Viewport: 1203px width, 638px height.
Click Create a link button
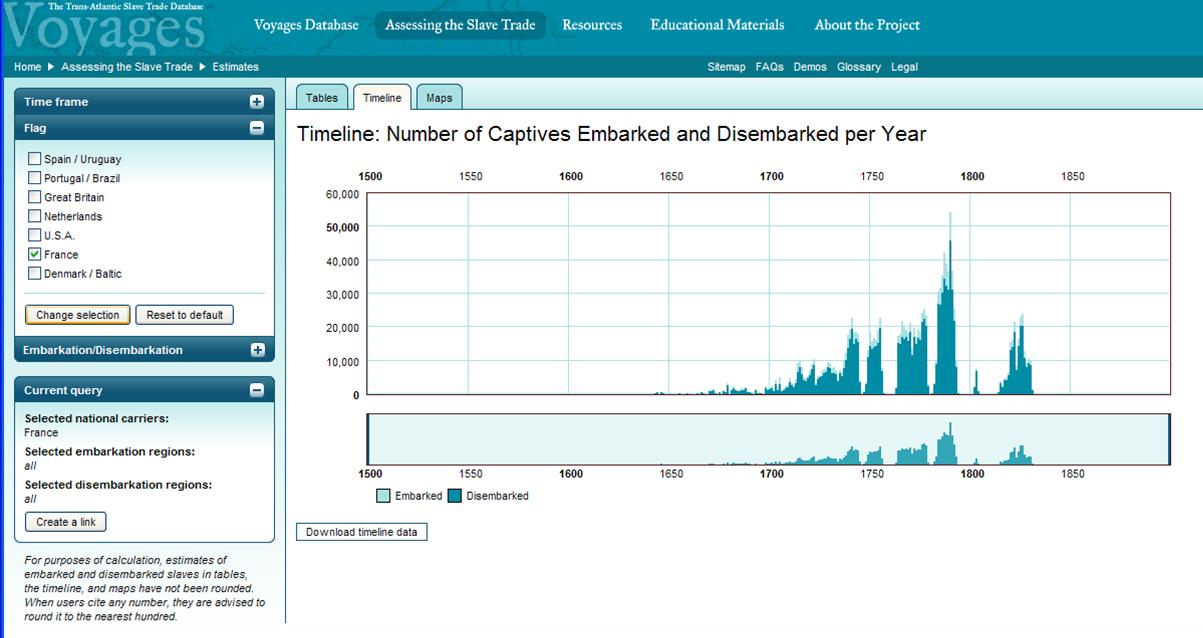tap(66, 522)
